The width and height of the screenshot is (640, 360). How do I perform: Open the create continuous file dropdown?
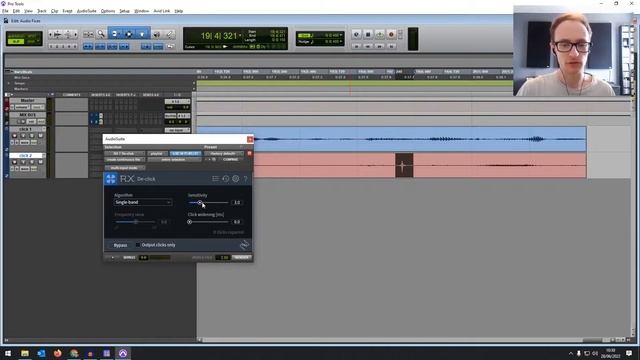tap(124, 160)
